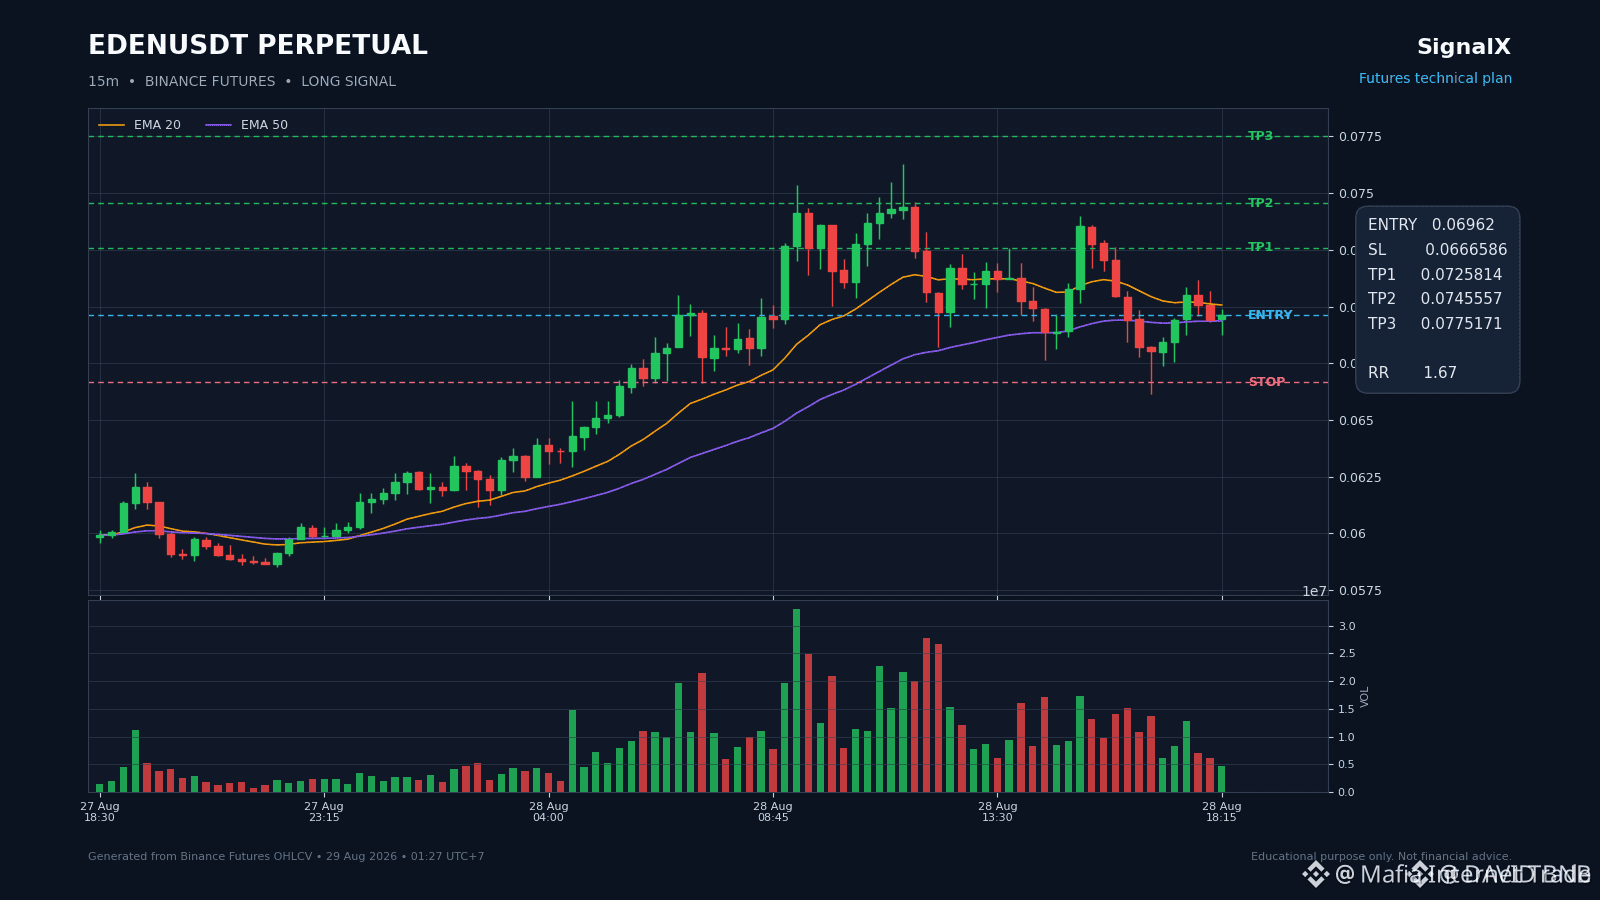1600x900 pixels.
Task: Click the '15m • BINANCE FUTURES • LONG SIGNAL' subtitle
Action: click(242, 82)
